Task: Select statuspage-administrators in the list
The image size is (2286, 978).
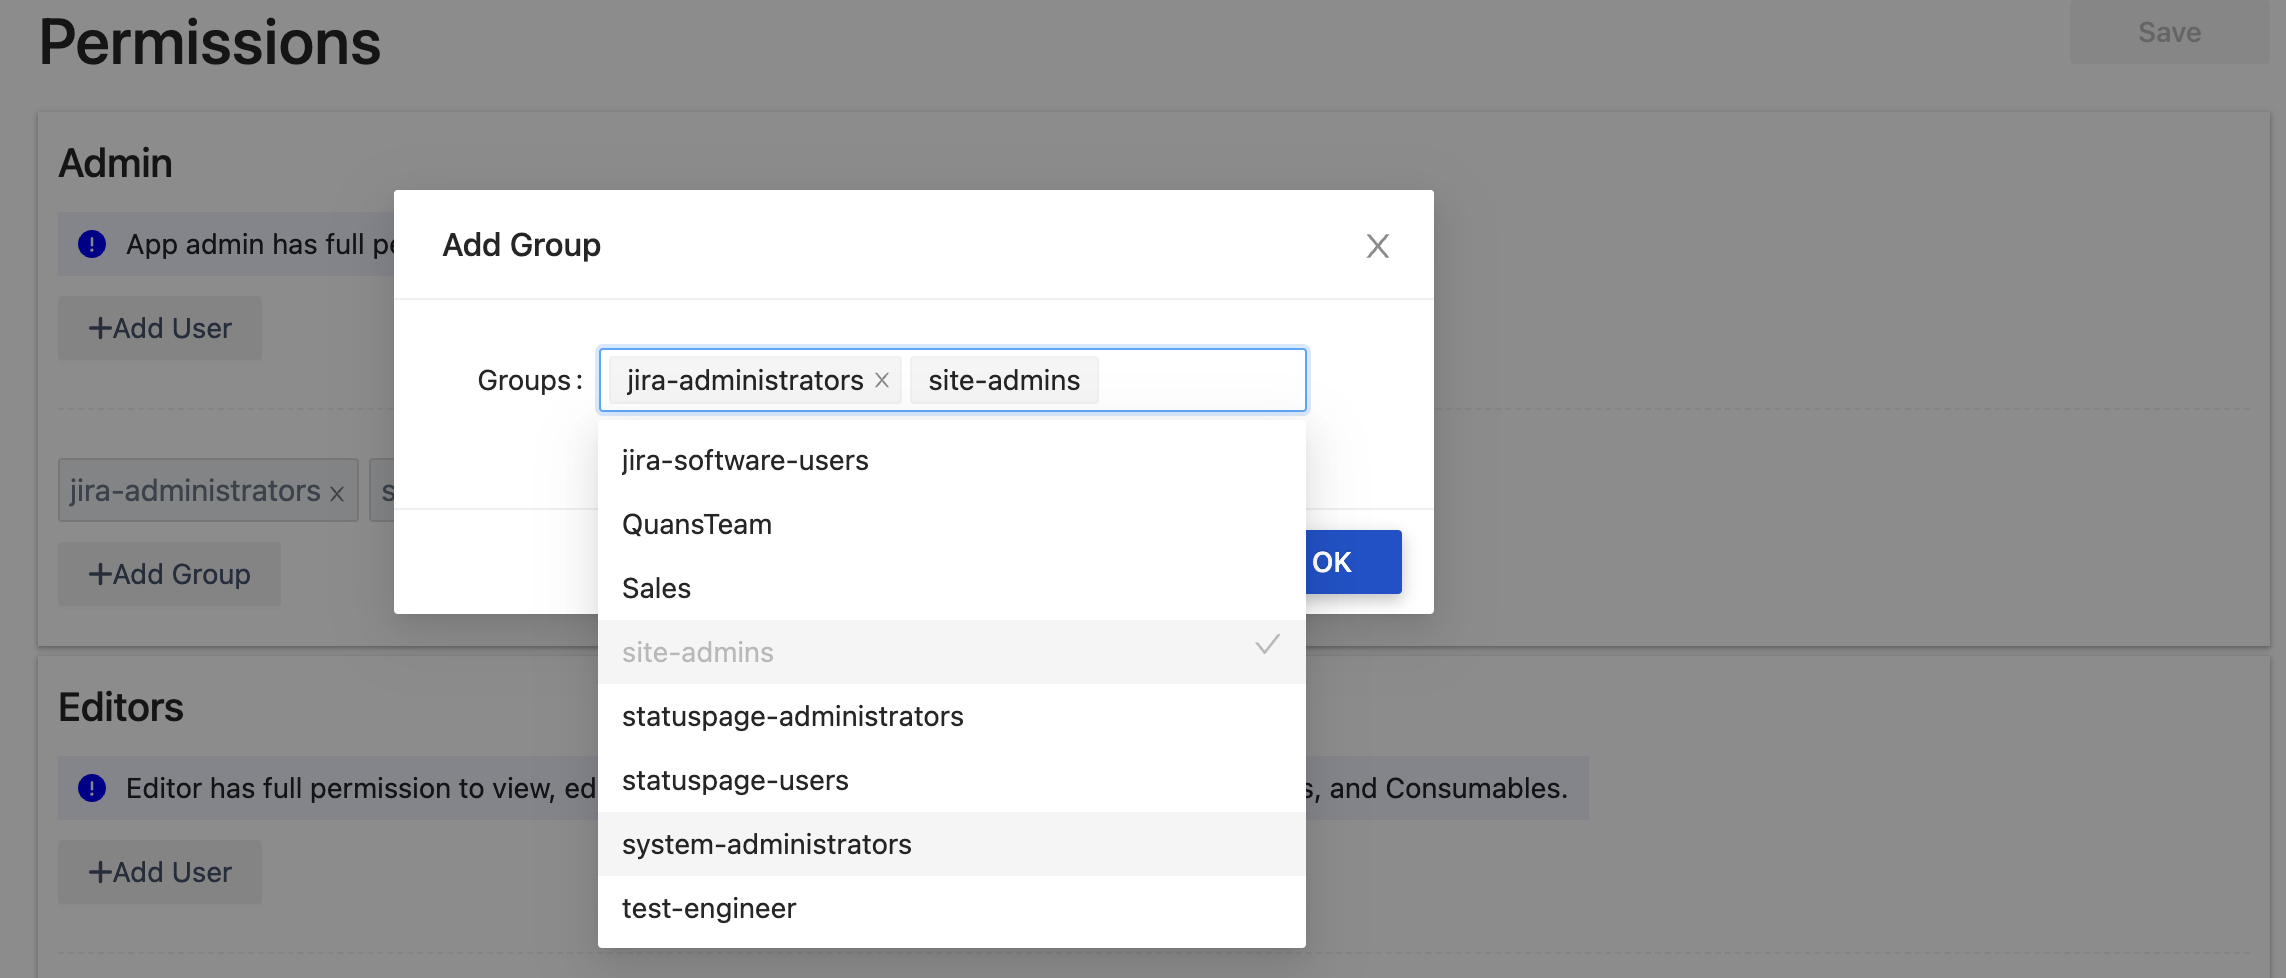Action: pyautogui.click(x=792, y=716)
